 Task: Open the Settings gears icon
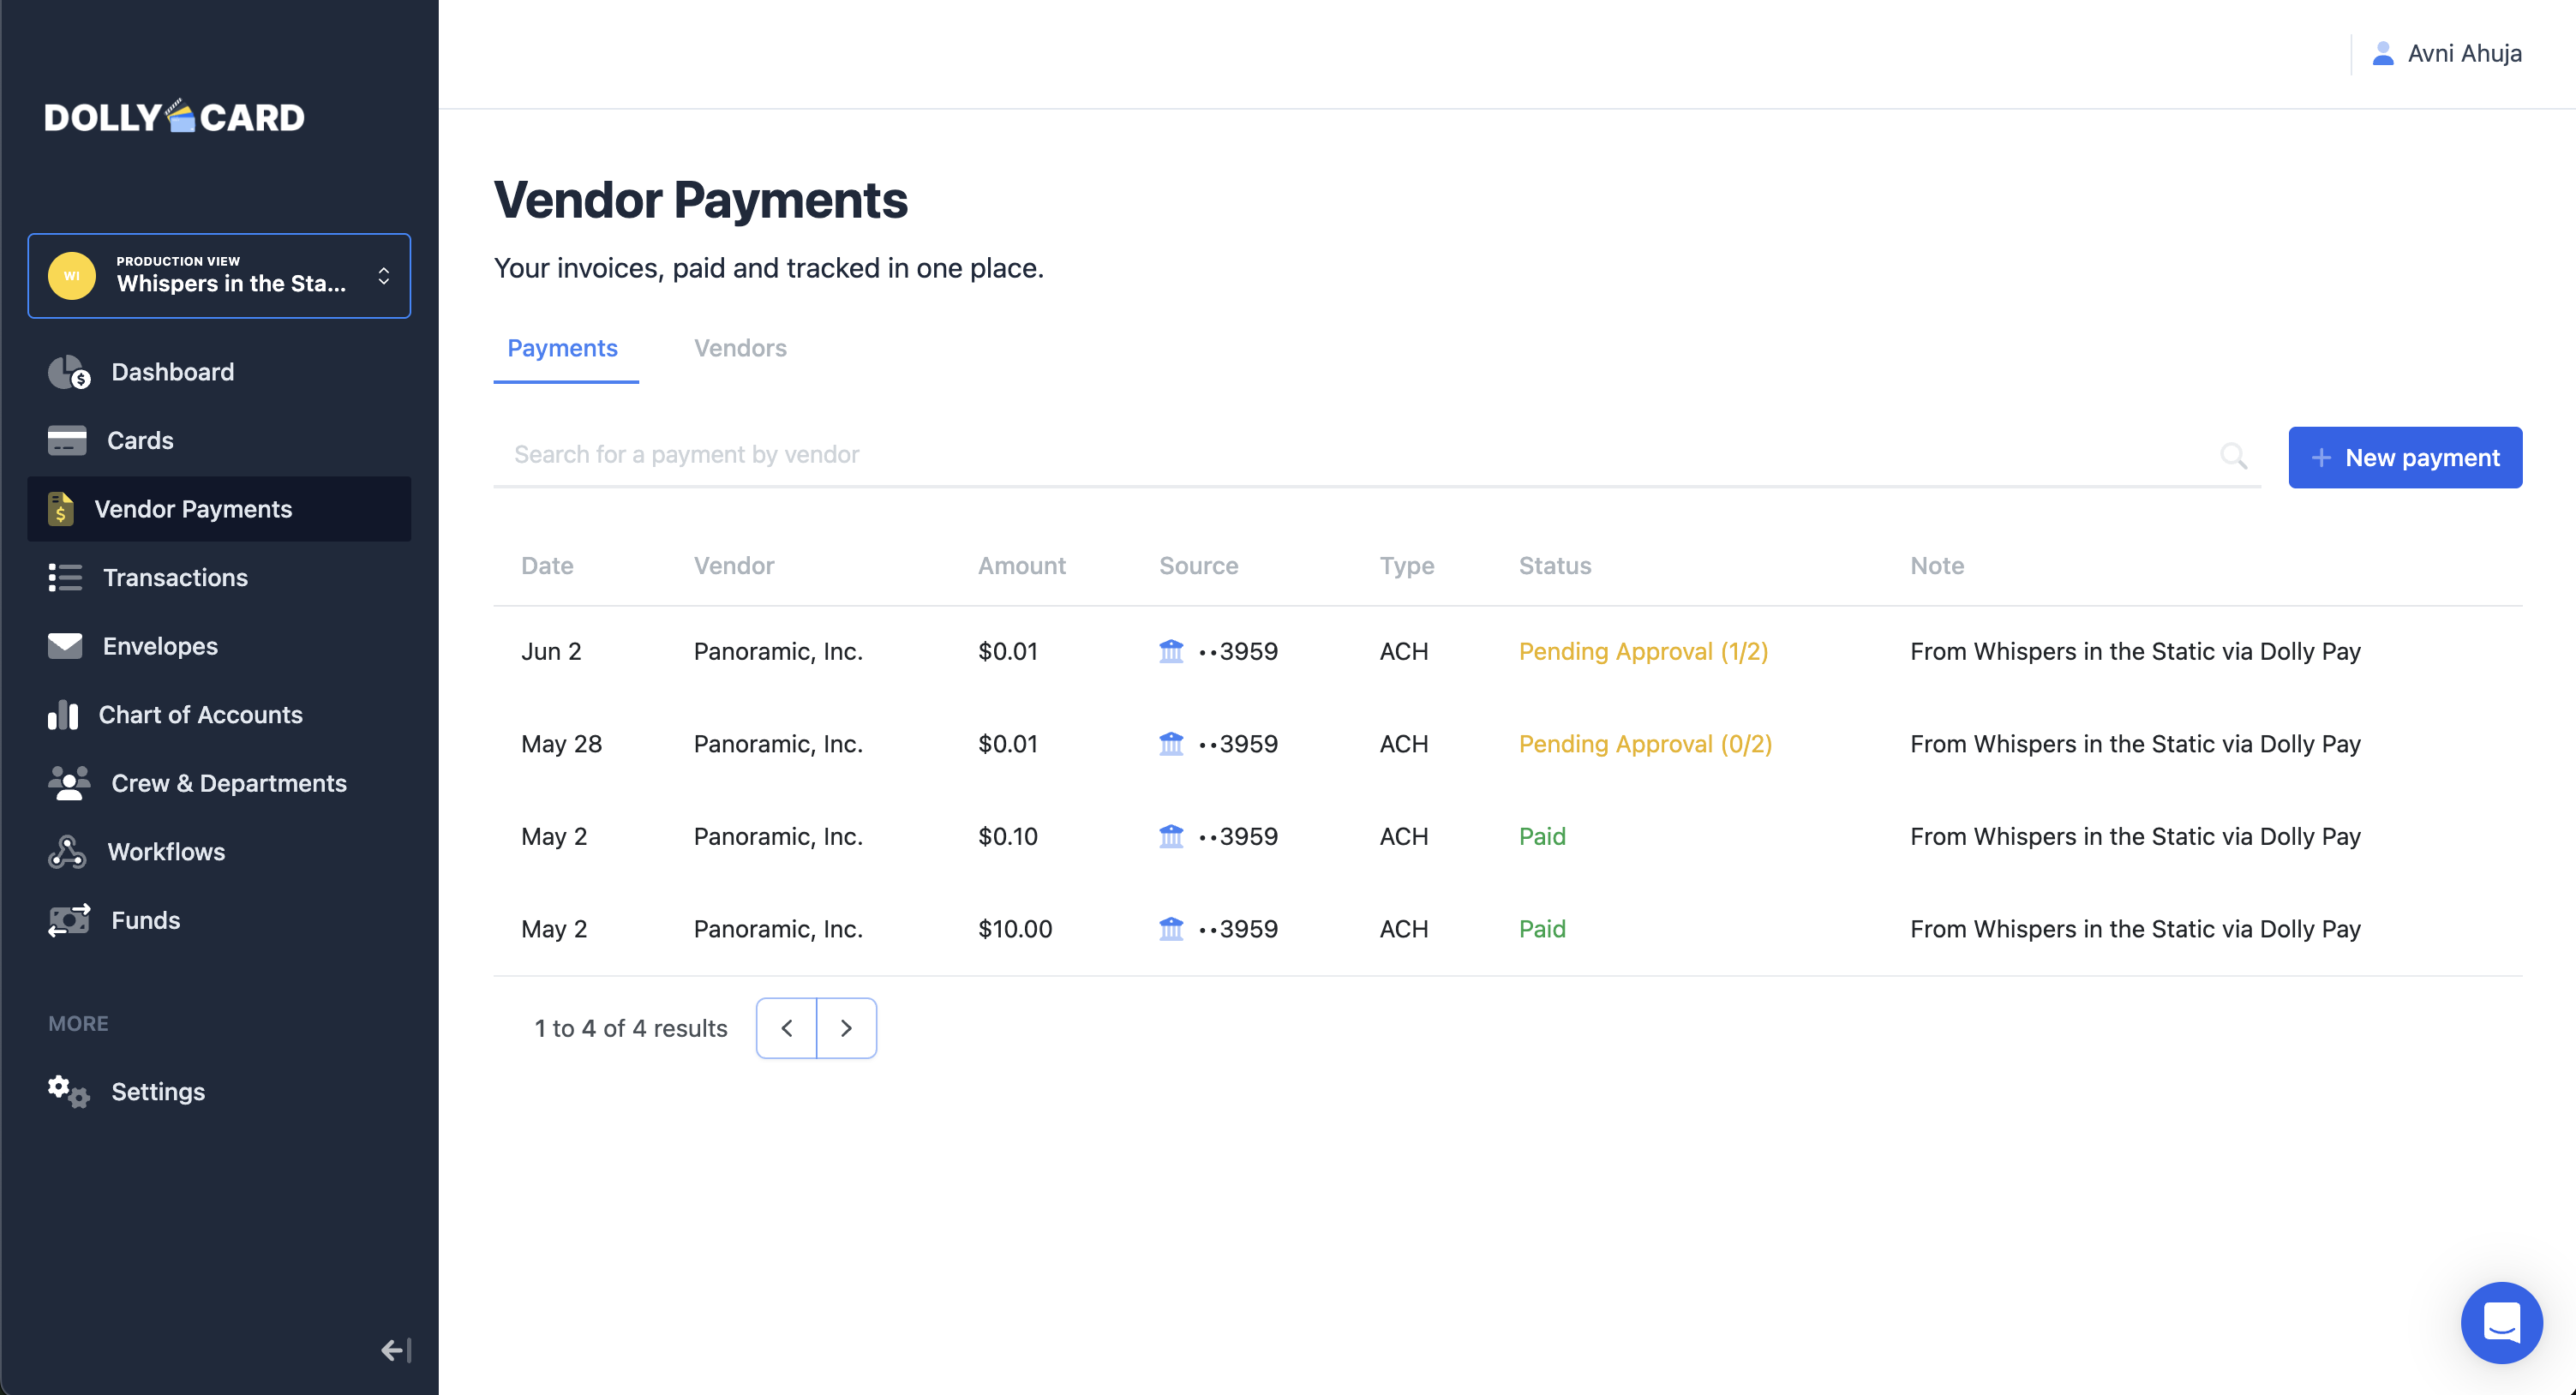coord(69,1091)
